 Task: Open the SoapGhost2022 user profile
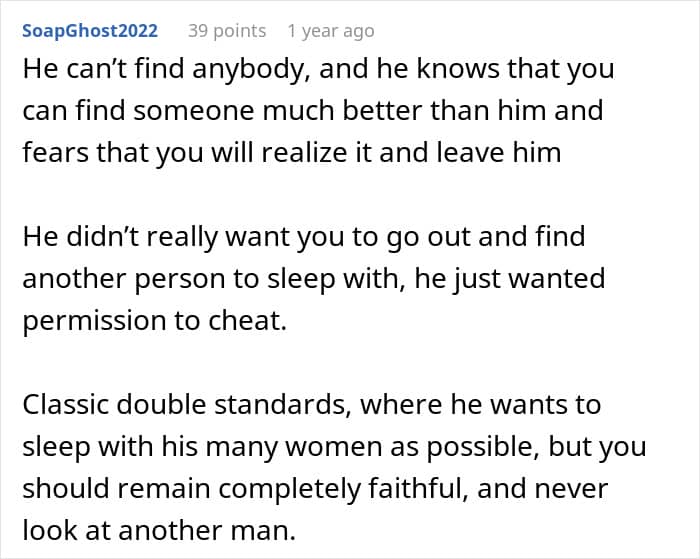click(x=89, y=31)
